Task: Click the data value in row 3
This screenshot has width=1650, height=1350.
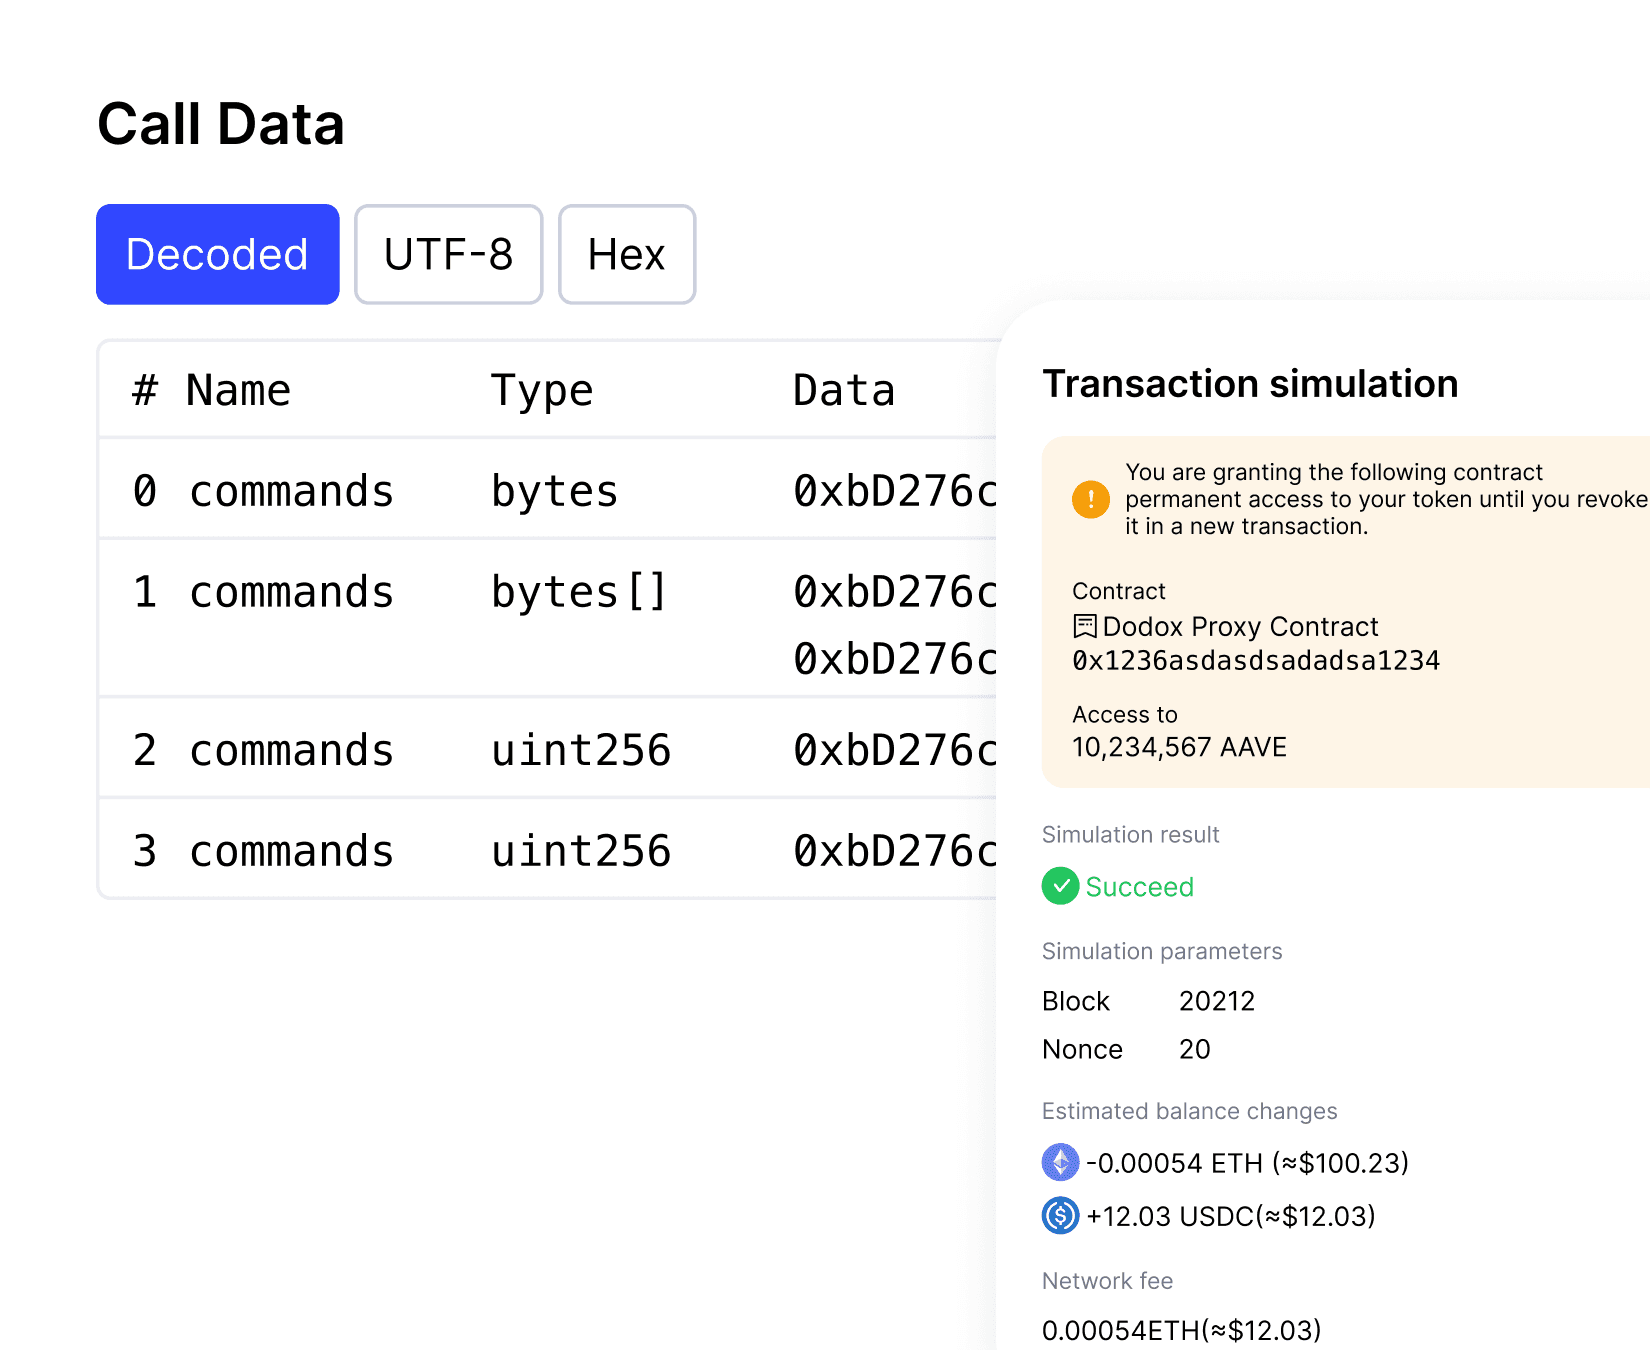Action: click(x=895, y=851)
